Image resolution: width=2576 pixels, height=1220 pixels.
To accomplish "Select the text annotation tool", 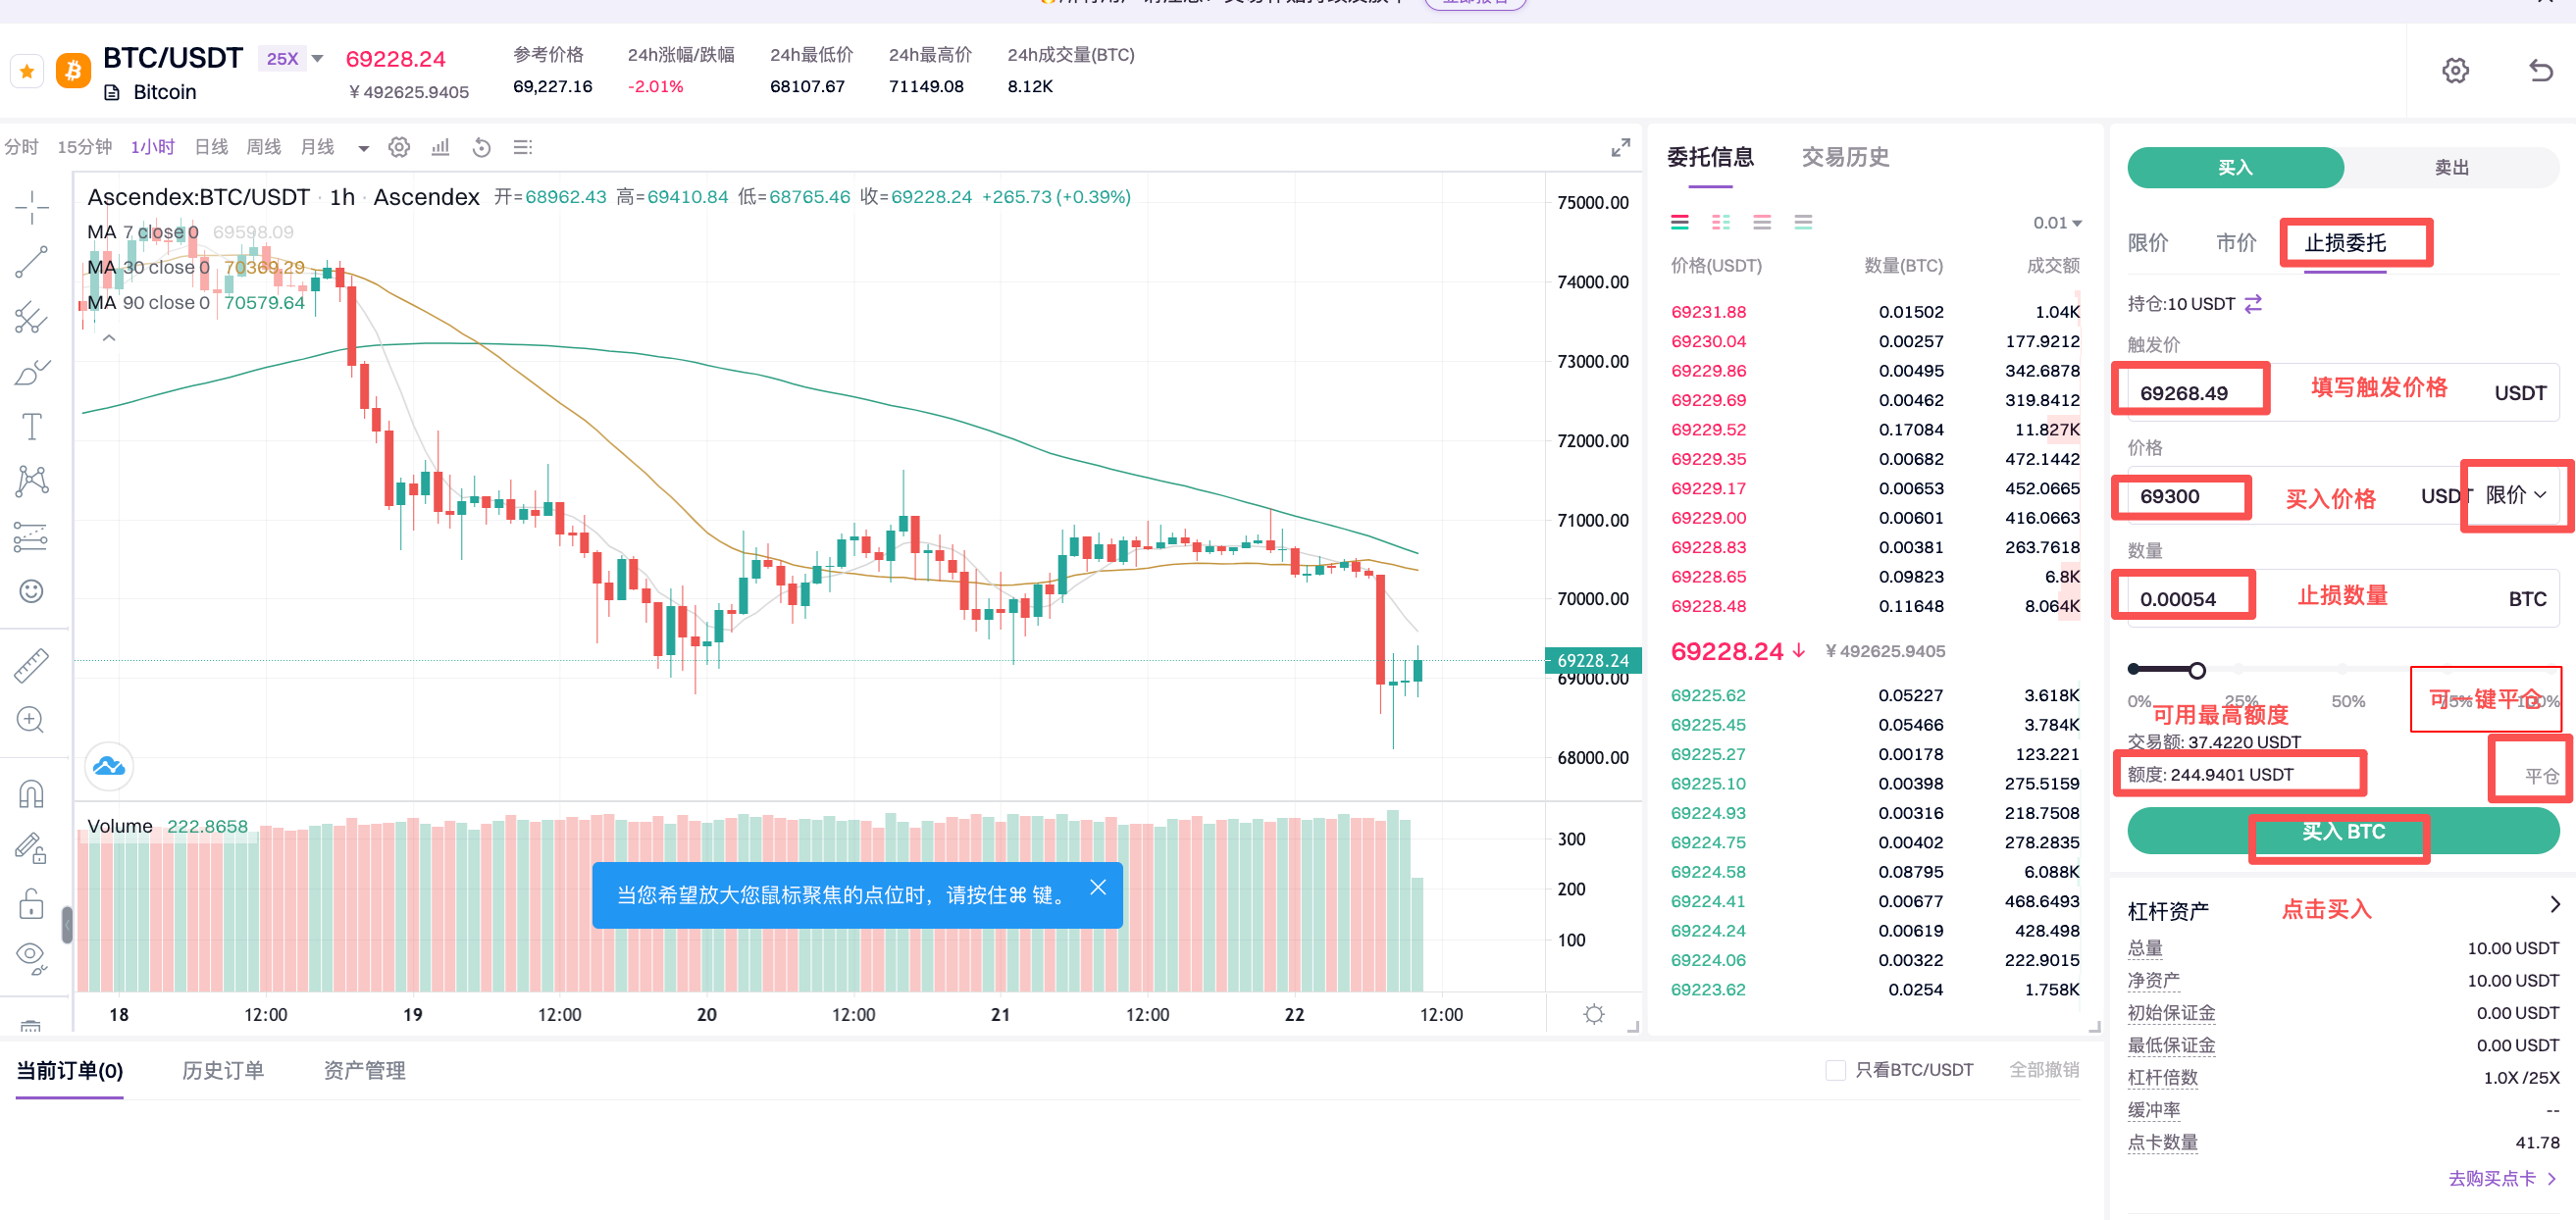I will point(31,427).
